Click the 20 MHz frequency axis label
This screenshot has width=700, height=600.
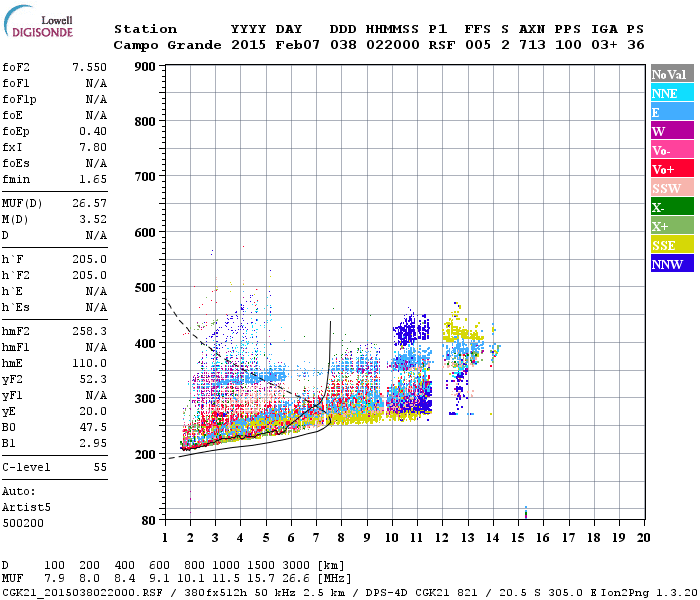(x=643, y=538)
